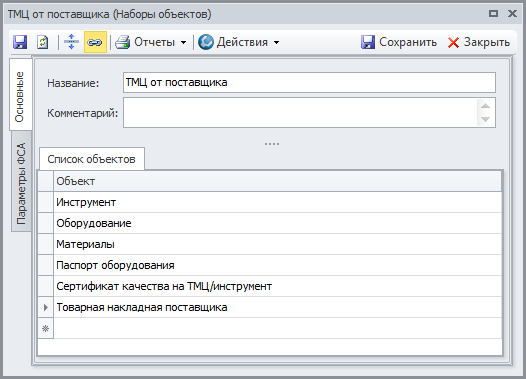Viewport: 526px width, 379px height.
Task: Click the printer icon for Отчеты
Action: [122, 42]
